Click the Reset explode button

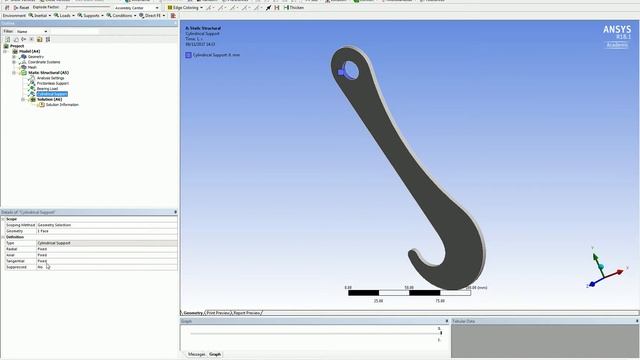pos(21,8)
